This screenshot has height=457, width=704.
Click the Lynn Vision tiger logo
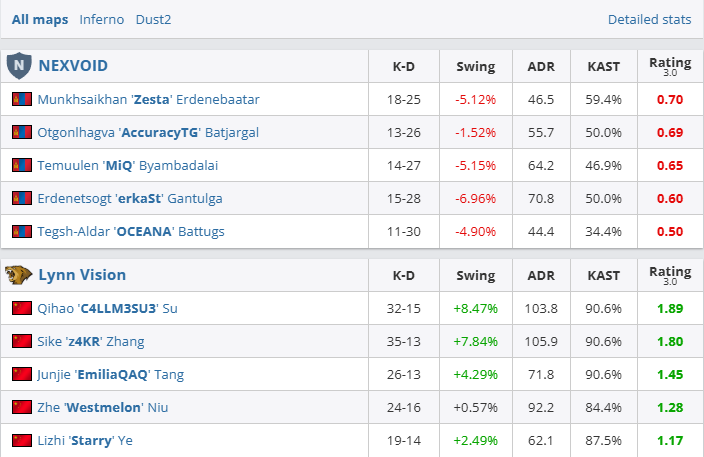tap(18, 275)
